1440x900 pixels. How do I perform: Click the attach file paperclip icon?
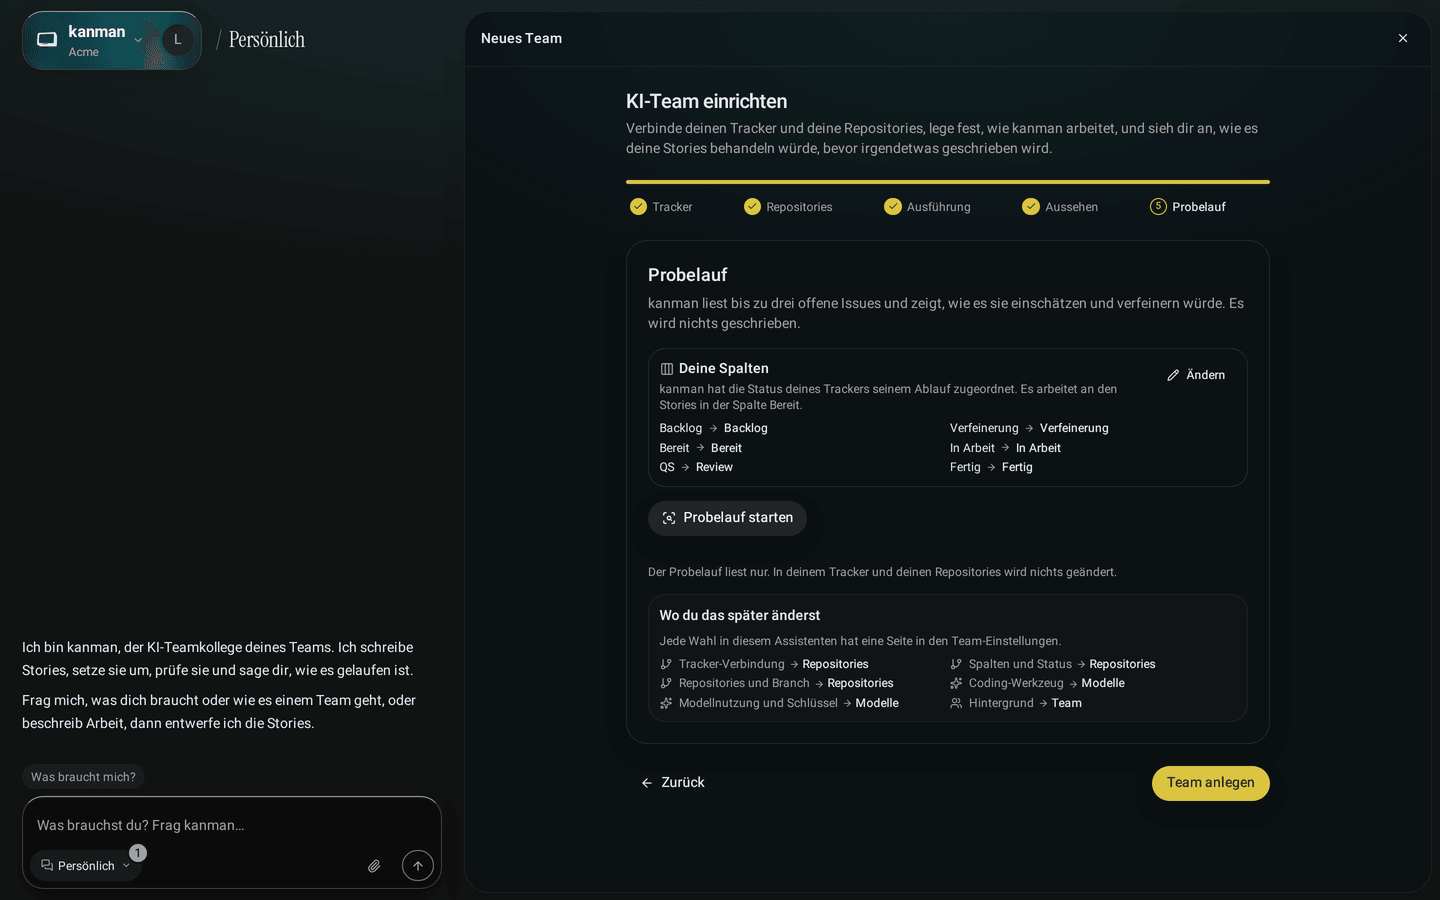click(374, 866)
